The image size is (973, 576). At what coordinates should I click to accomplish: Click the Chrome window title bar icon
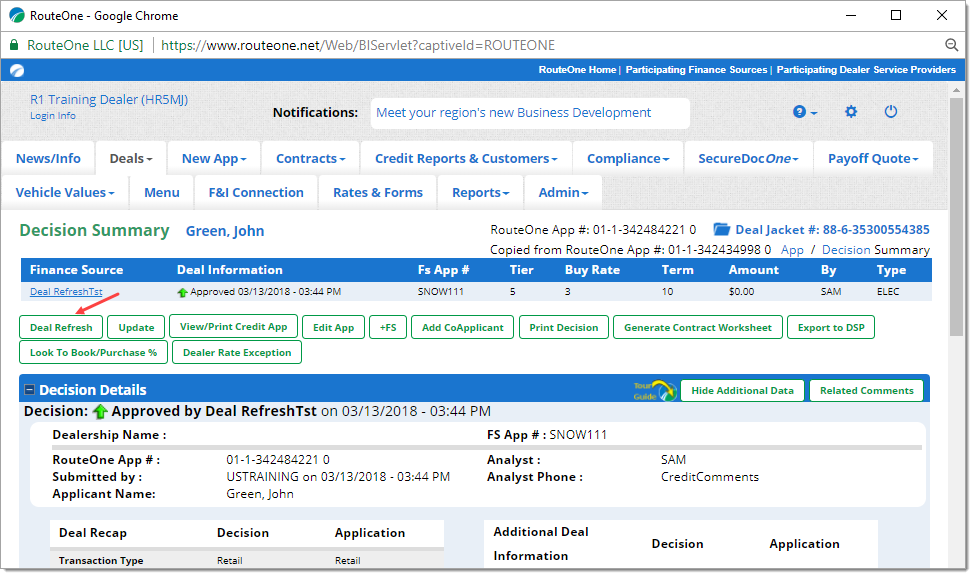coord(17,16)
